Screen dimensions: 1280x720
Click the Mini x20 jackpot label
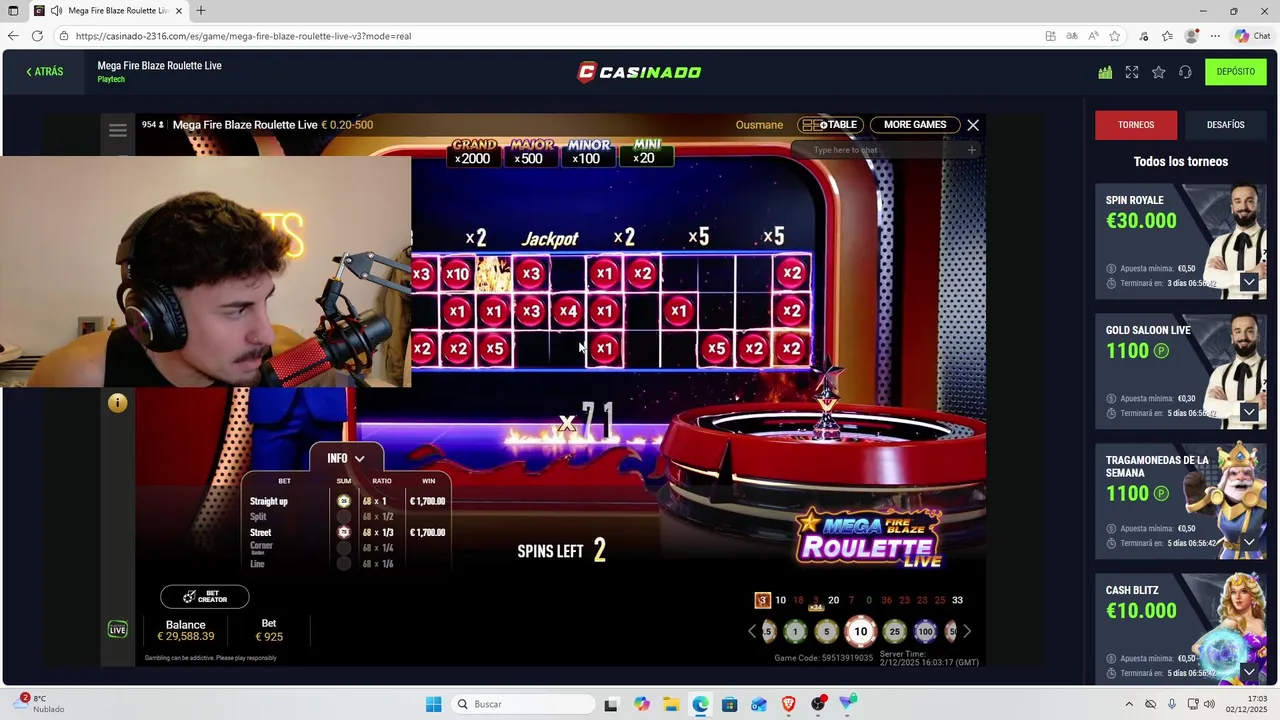(646, 152)
